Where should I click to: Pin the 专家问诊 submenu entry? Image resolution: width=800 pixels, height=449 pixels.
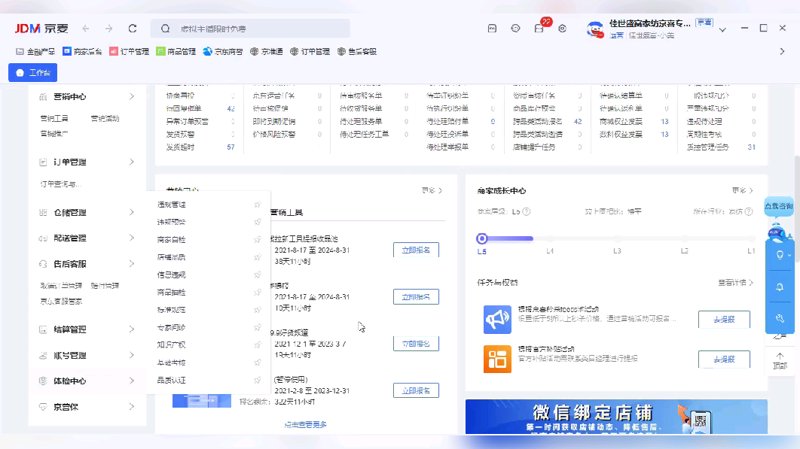tap(257, 328)
